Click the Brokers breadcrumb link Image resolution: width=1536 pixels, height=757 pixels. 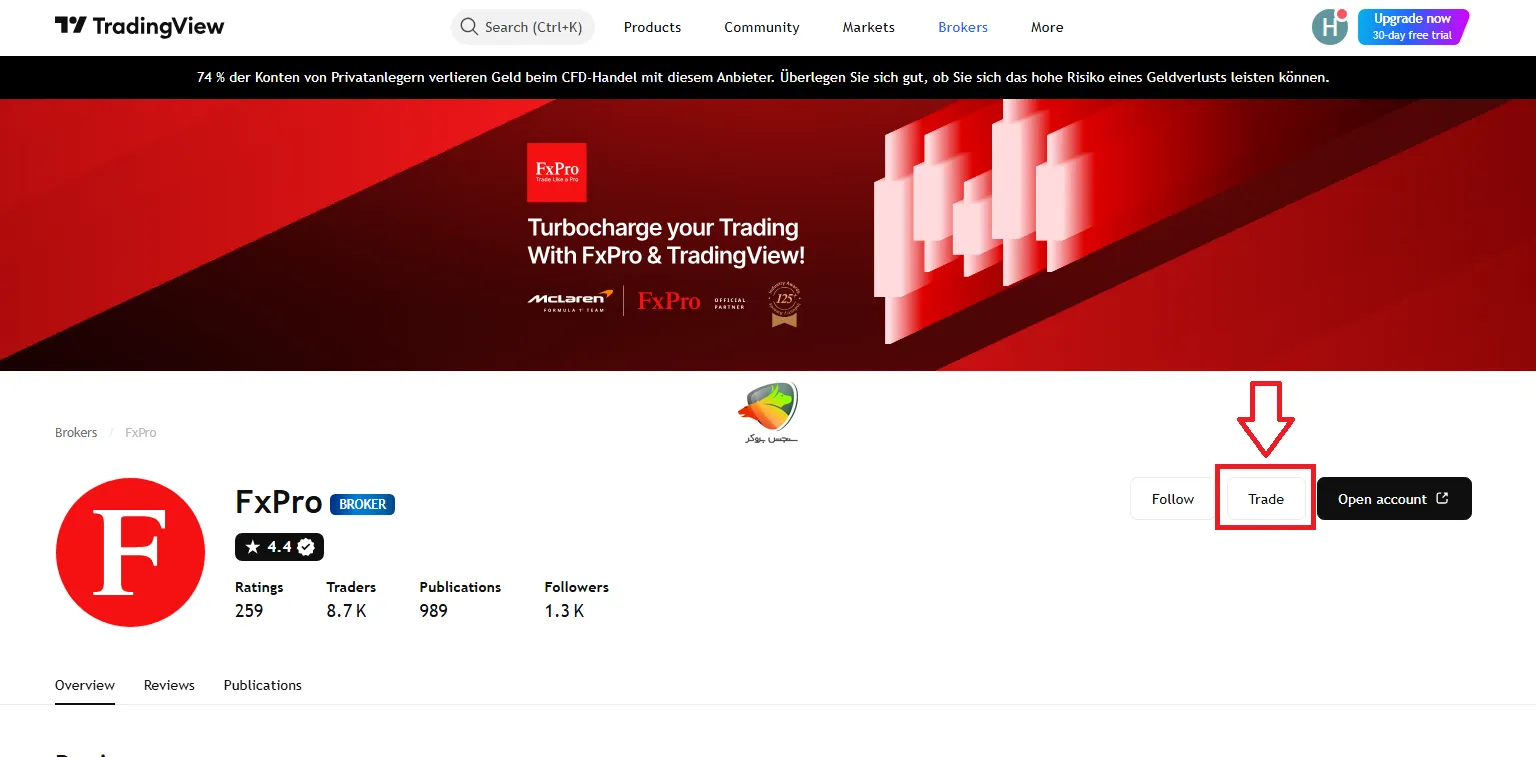[76, 433]
